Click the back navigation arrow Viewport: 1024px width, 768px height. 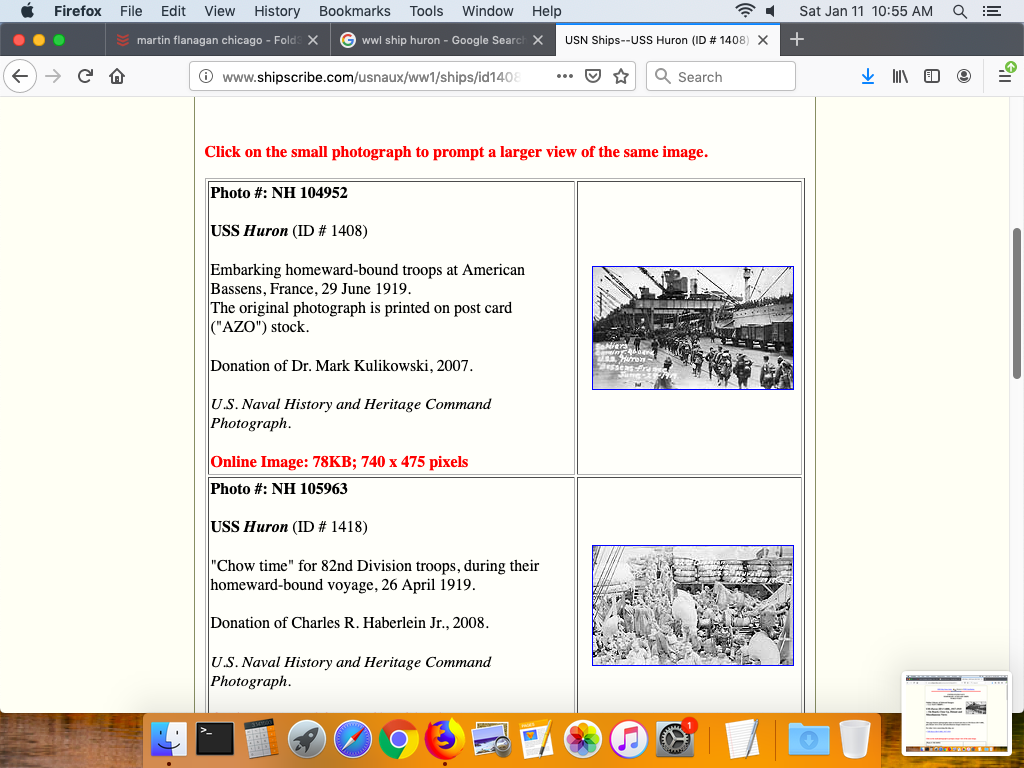(21, 76)
